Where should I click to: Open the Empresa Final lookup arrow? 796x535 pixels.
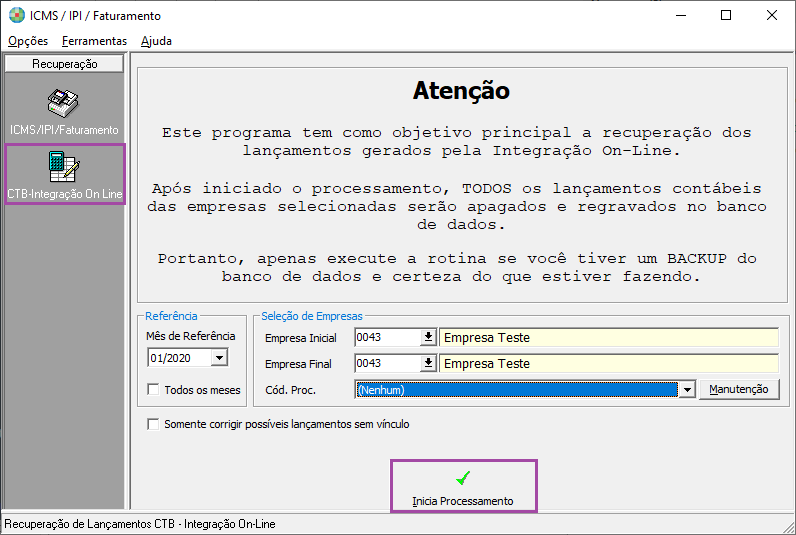[428, 363]
